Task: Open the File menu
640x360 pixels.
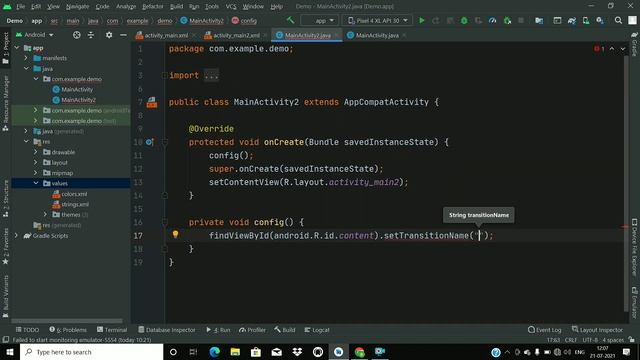Action: pos(20,7)
